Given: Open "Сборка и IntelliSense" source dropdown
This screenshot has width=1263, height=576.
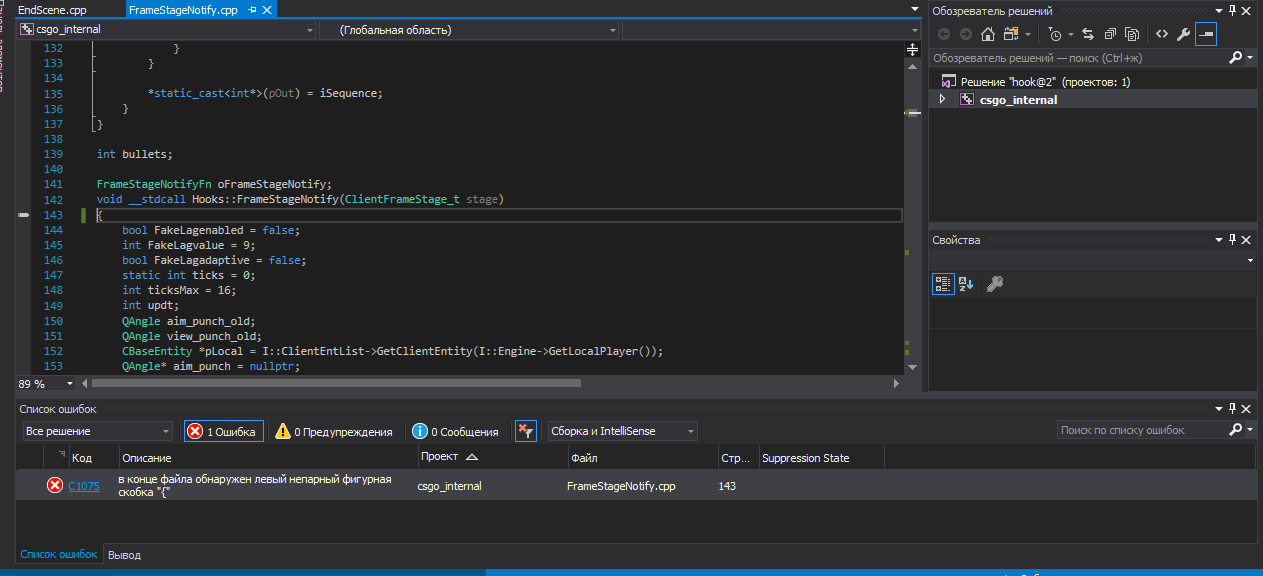Looking at the screenshot, I should [x=622, y=431].
